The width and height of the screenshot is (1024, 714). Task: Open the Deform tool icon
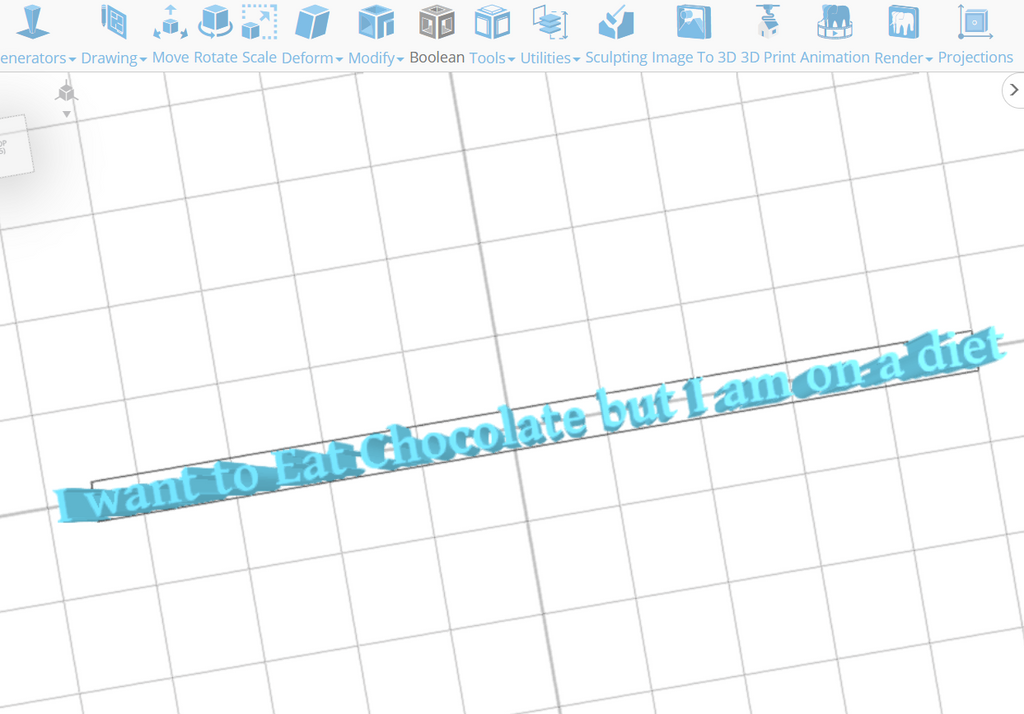click(x=312, y=22)
